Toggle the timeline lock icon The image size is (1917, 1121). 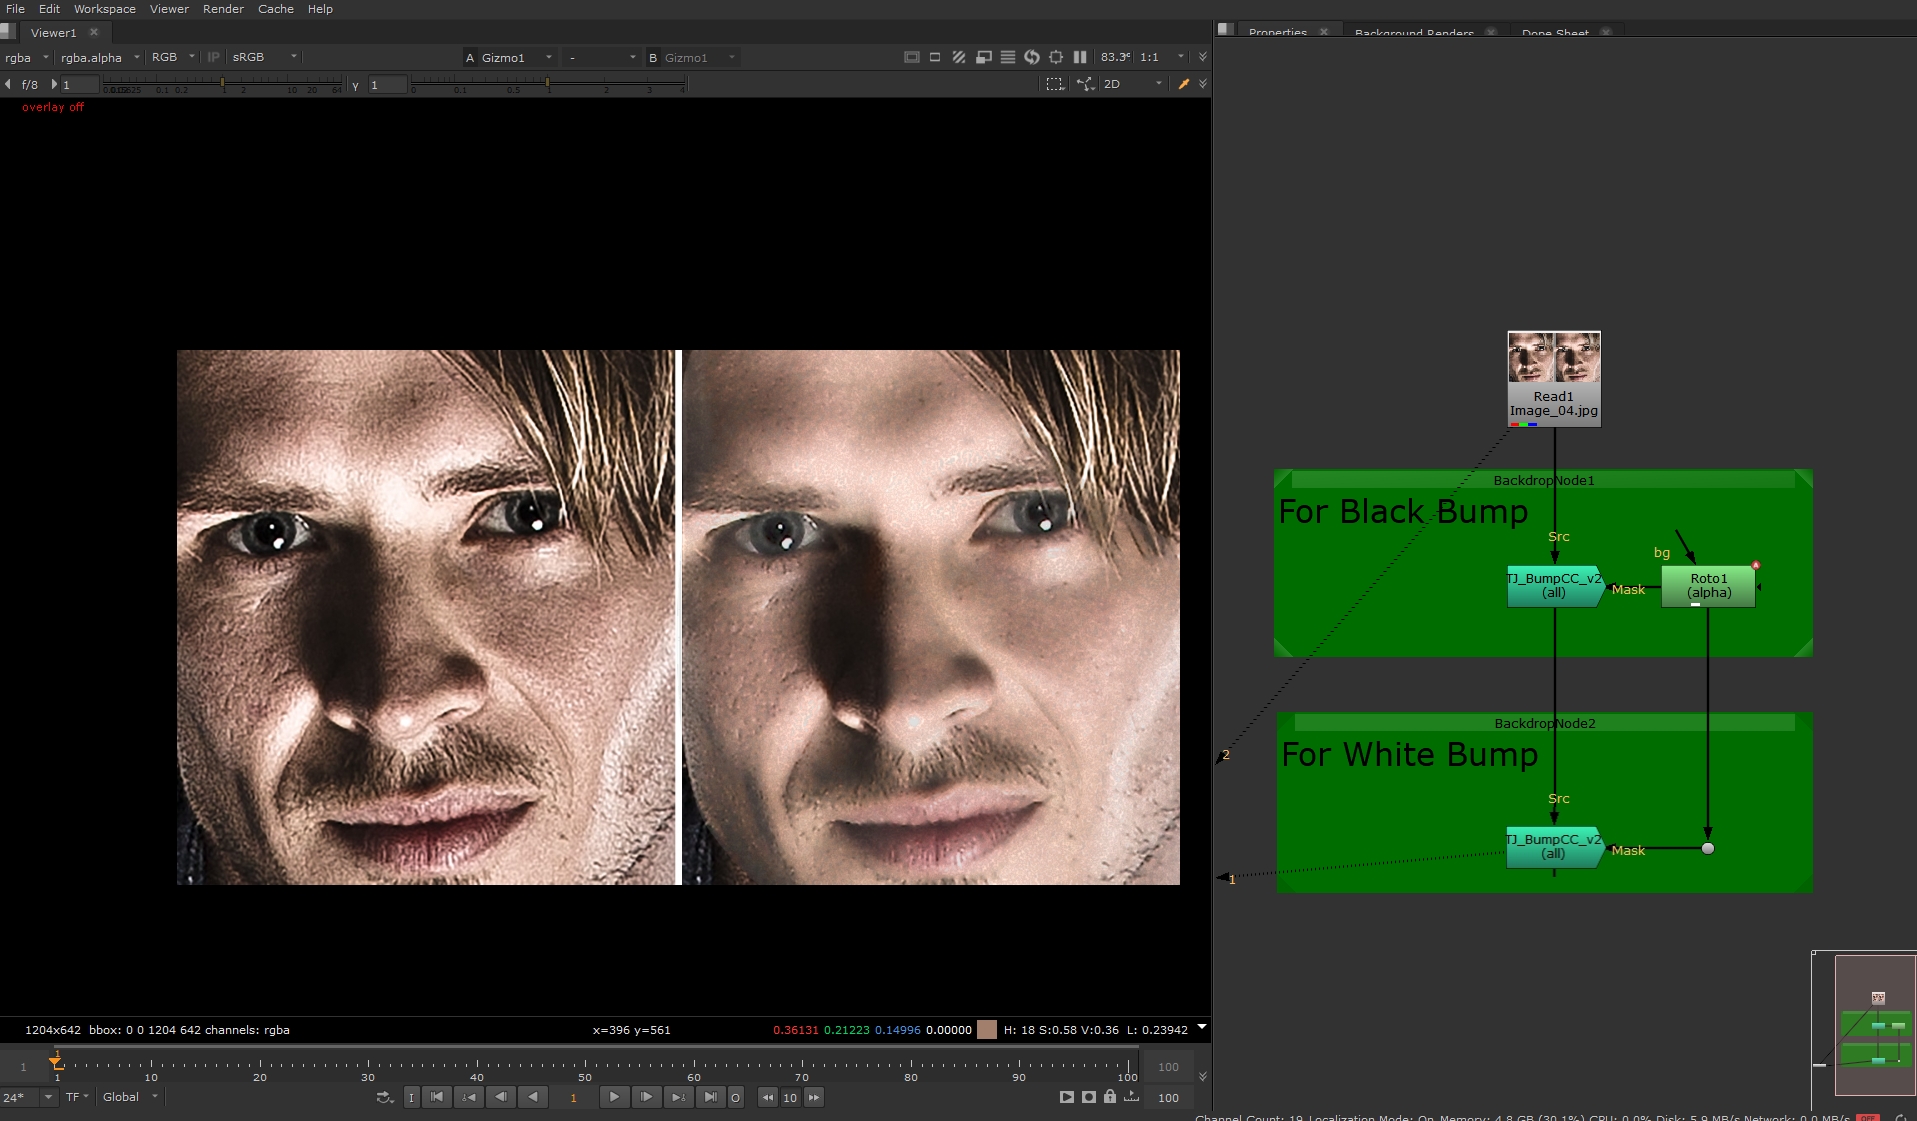(x=1110, y=1097)
